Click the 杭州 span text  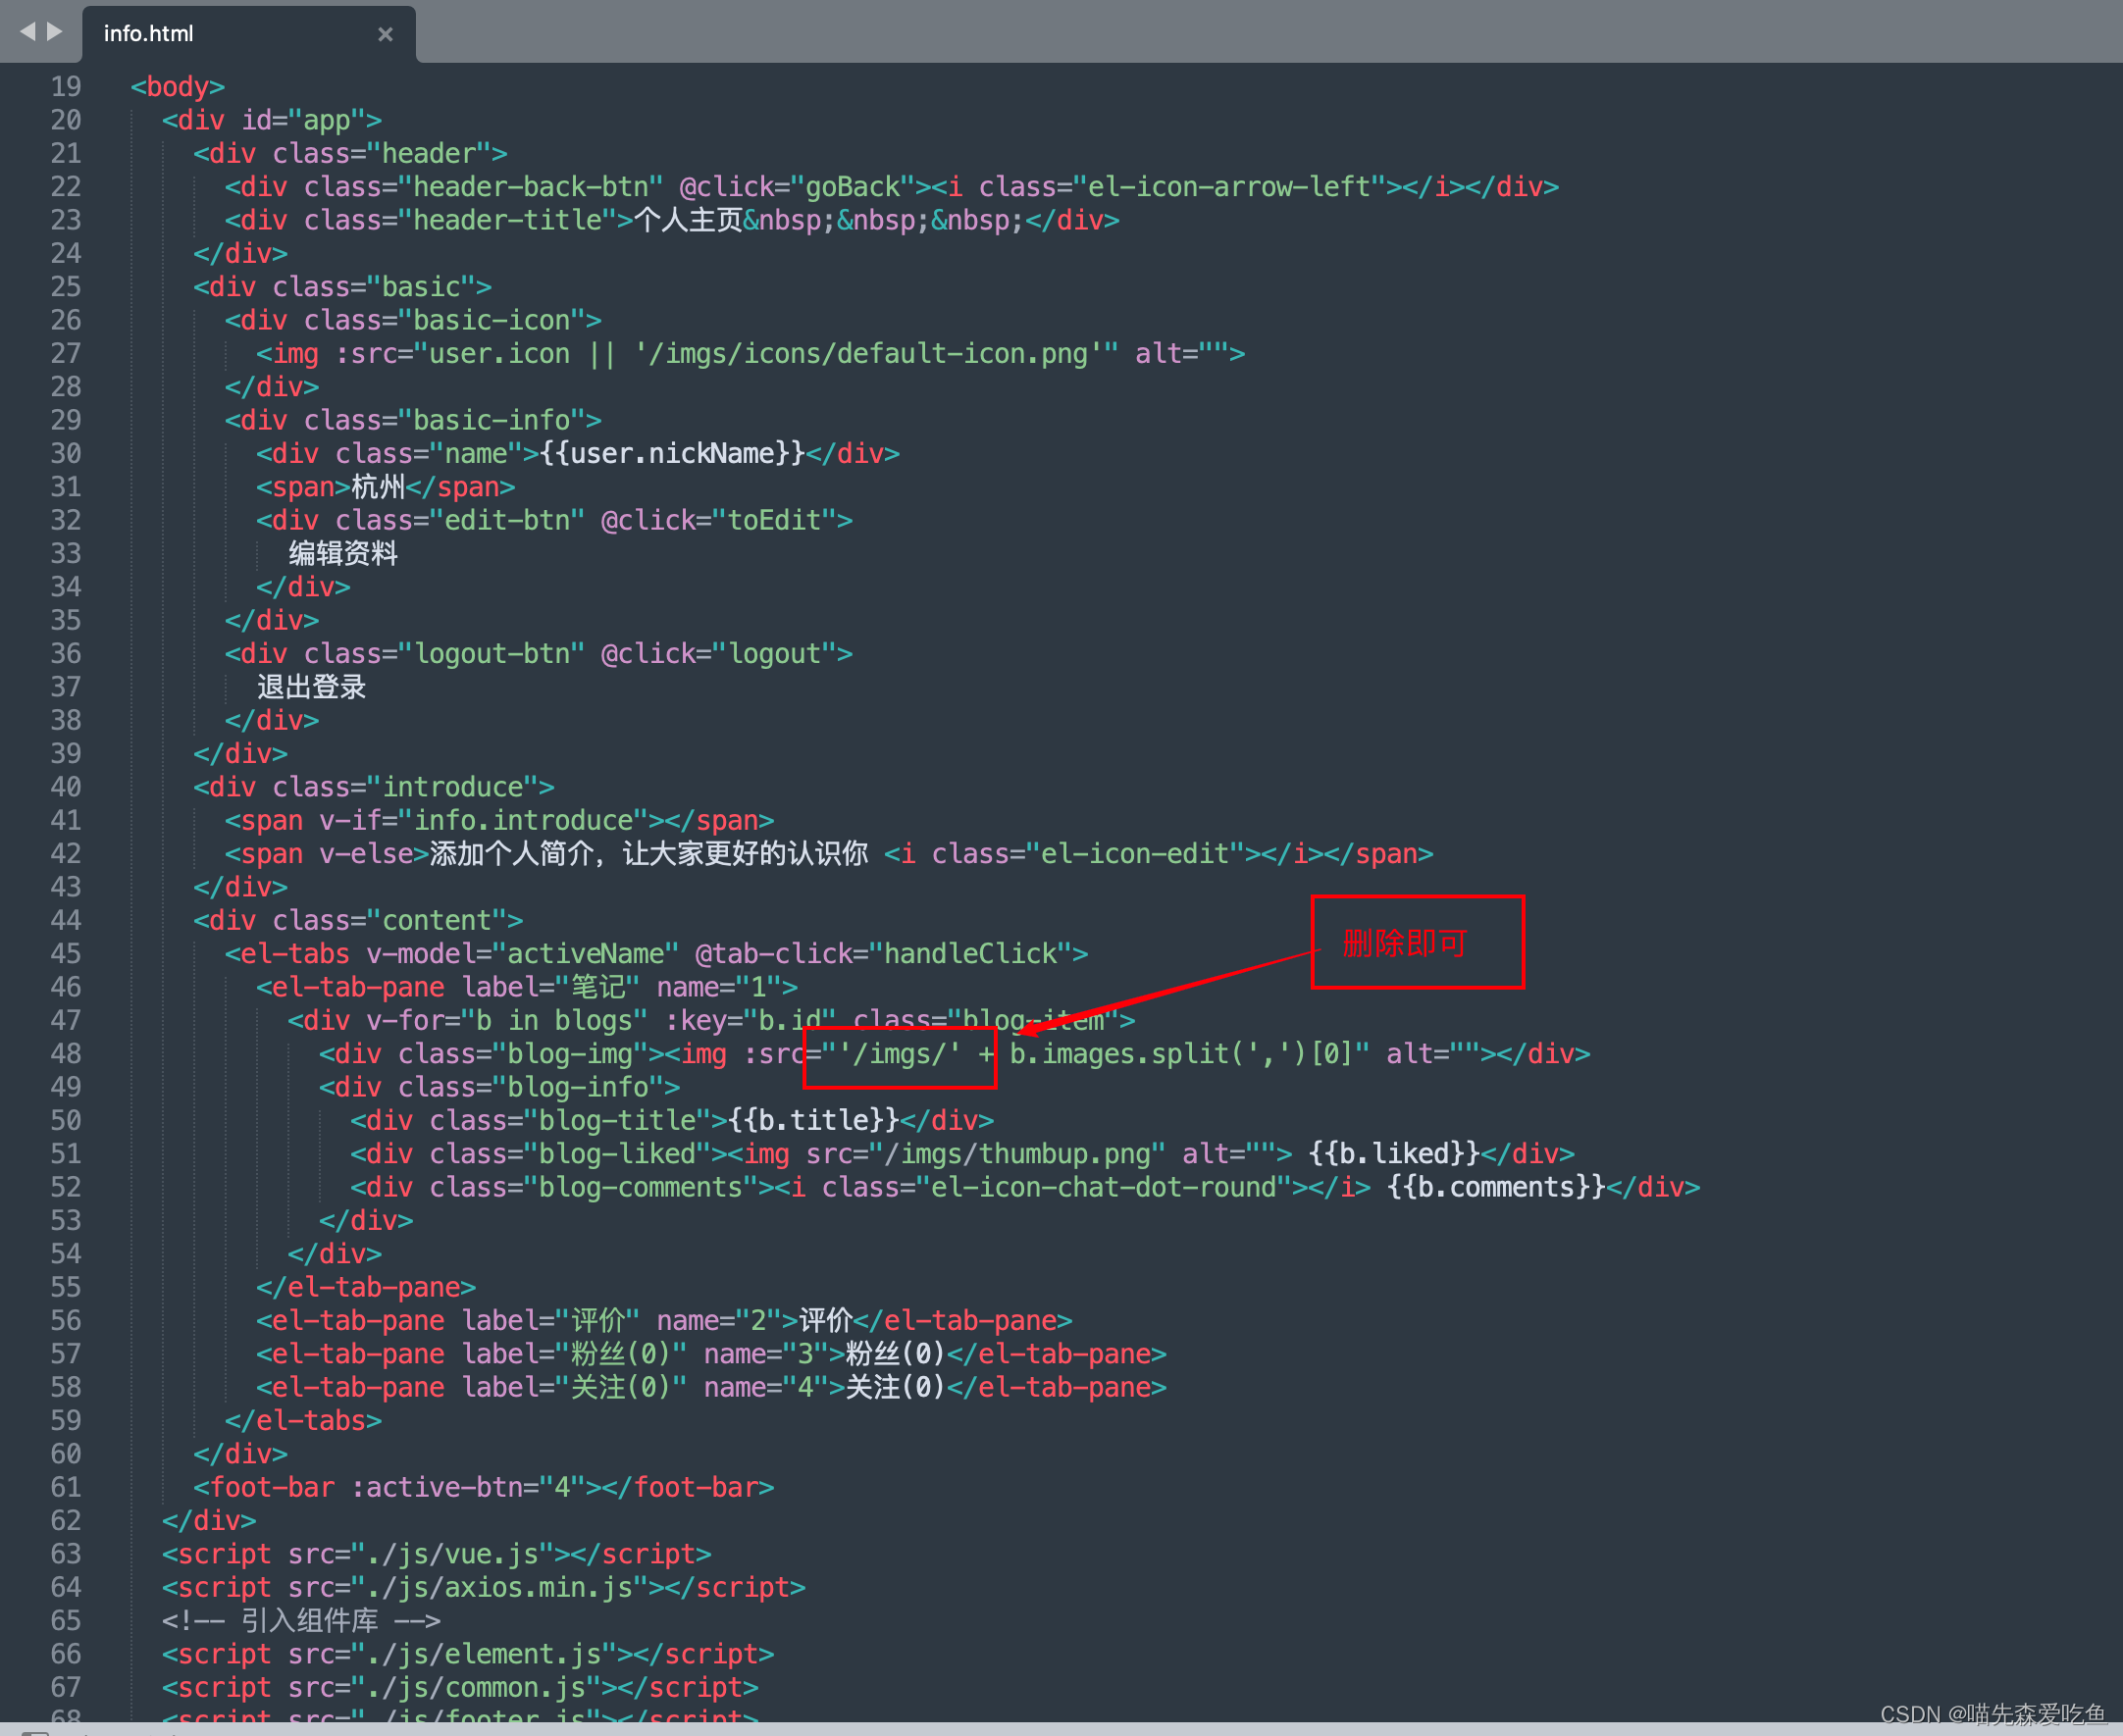click(x=378, y=487)
